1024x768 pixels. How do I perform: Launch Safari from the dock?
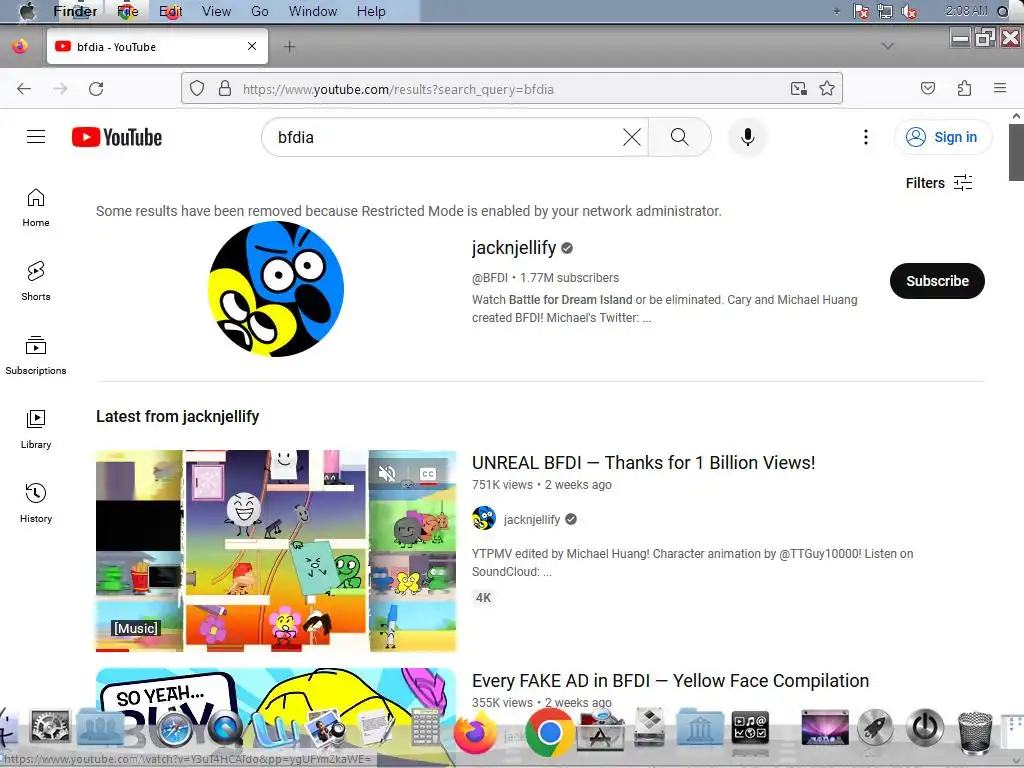174,730
